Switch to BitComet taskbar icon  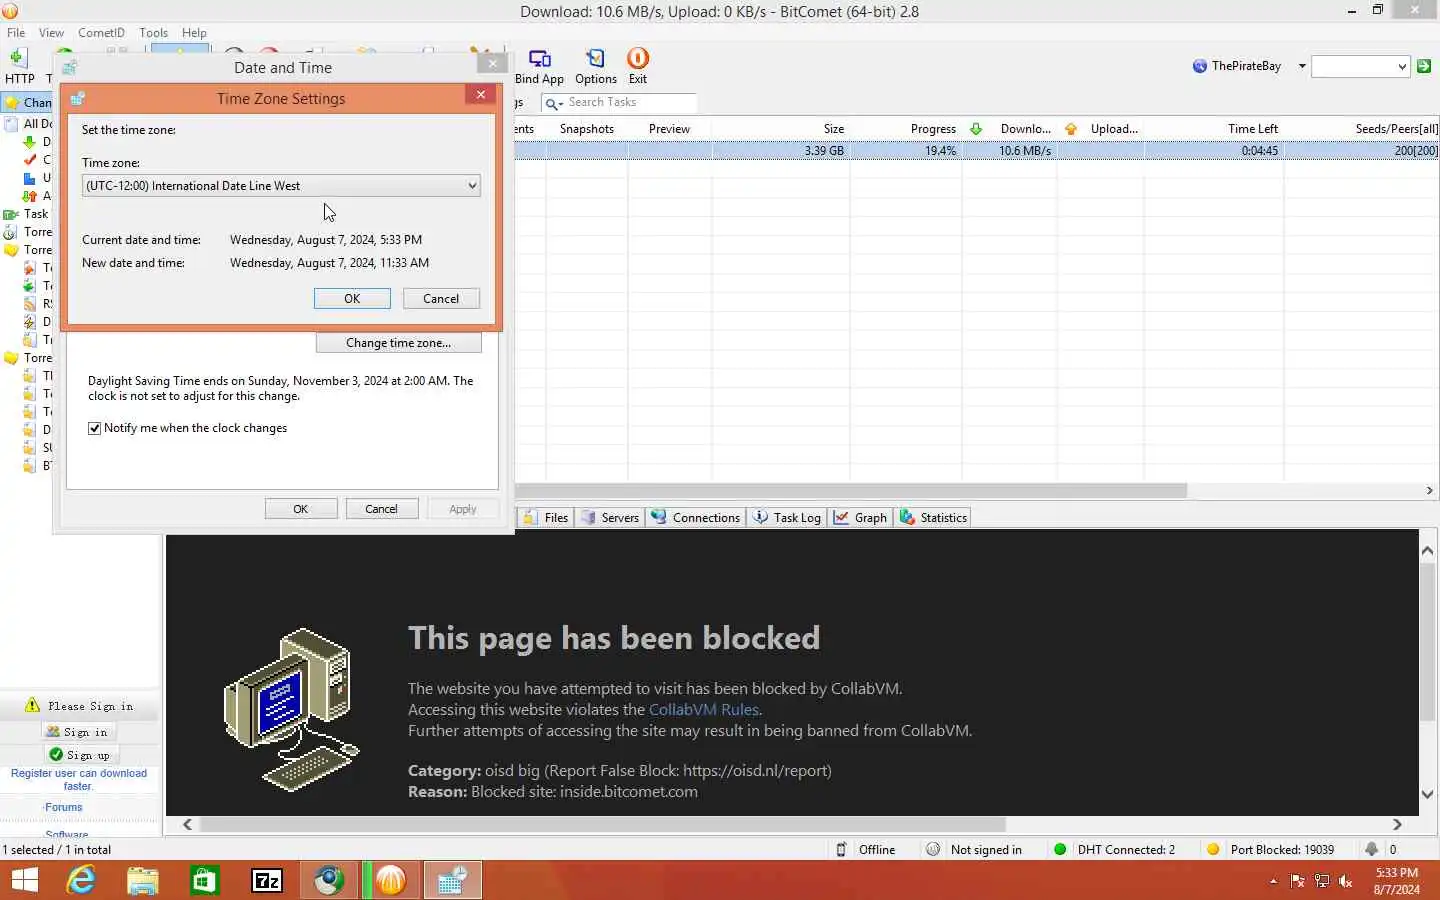click(x=391, y=880)
